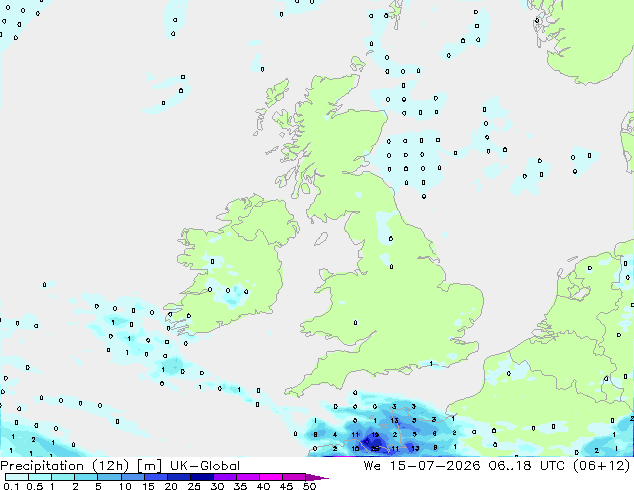Viewport: 634px width, 490px height.
Task: Click the legend label '15'
Action: tap(148, 486)
